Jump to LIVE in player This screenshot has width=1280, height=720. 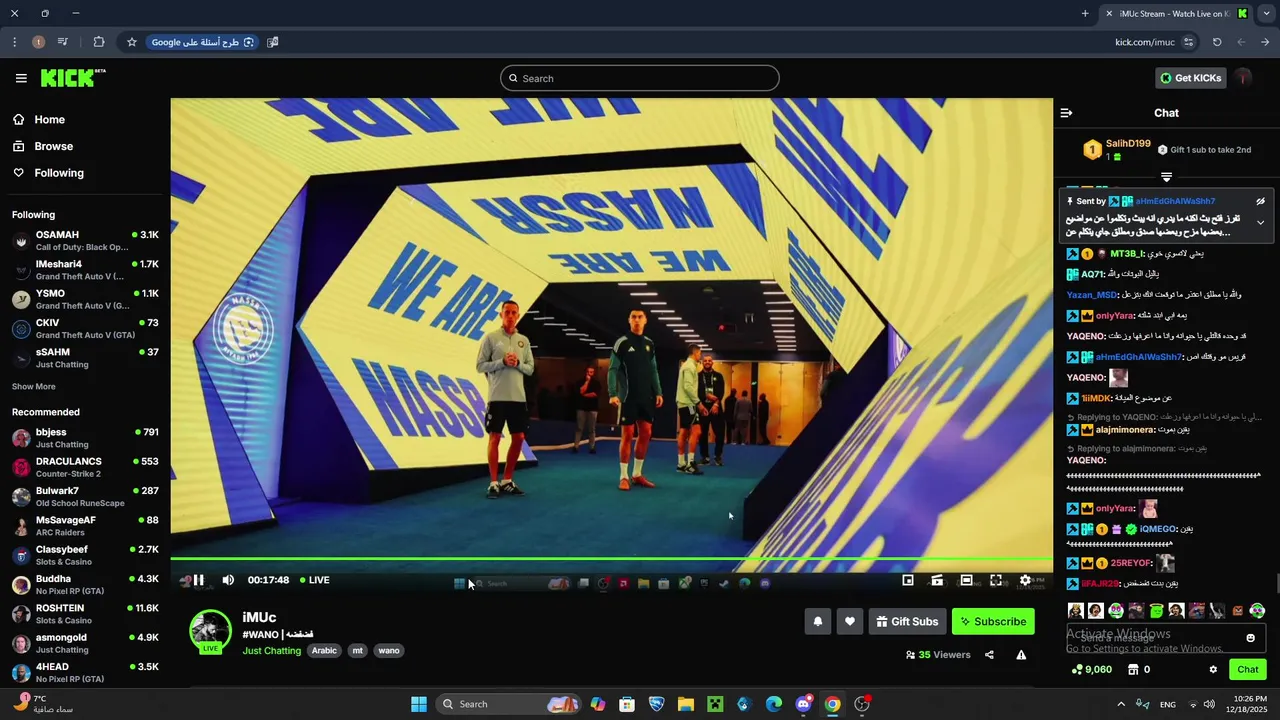point(314,580)
